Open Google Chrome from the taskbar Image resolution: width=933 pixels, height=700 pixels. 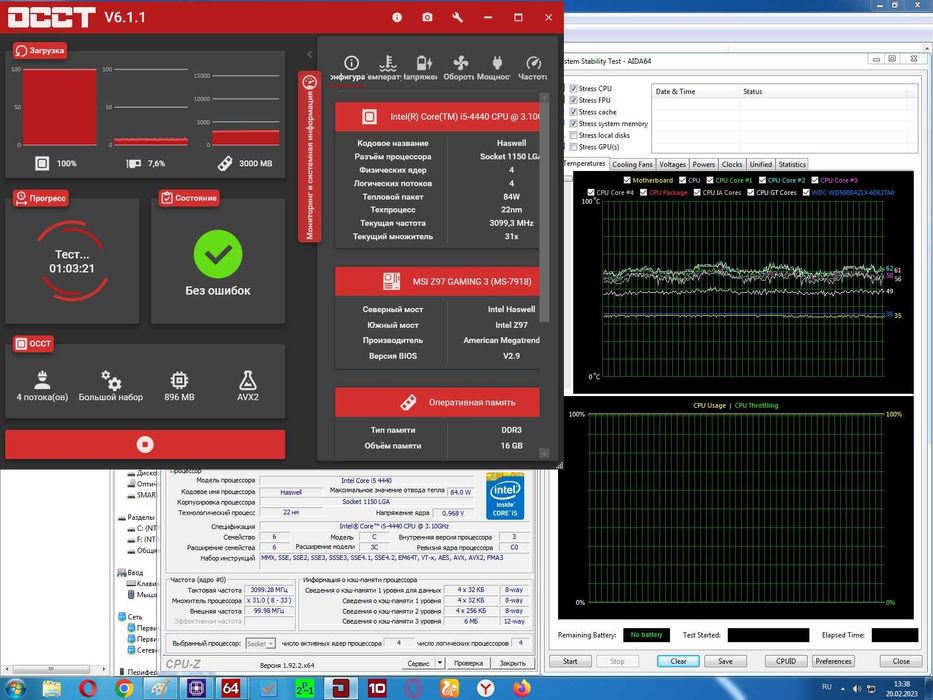pos(124,689)
